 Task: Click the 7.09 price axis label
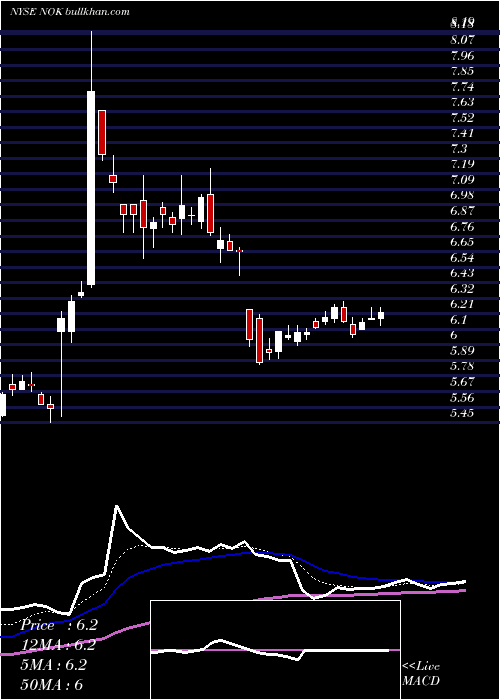coord(462,179)
